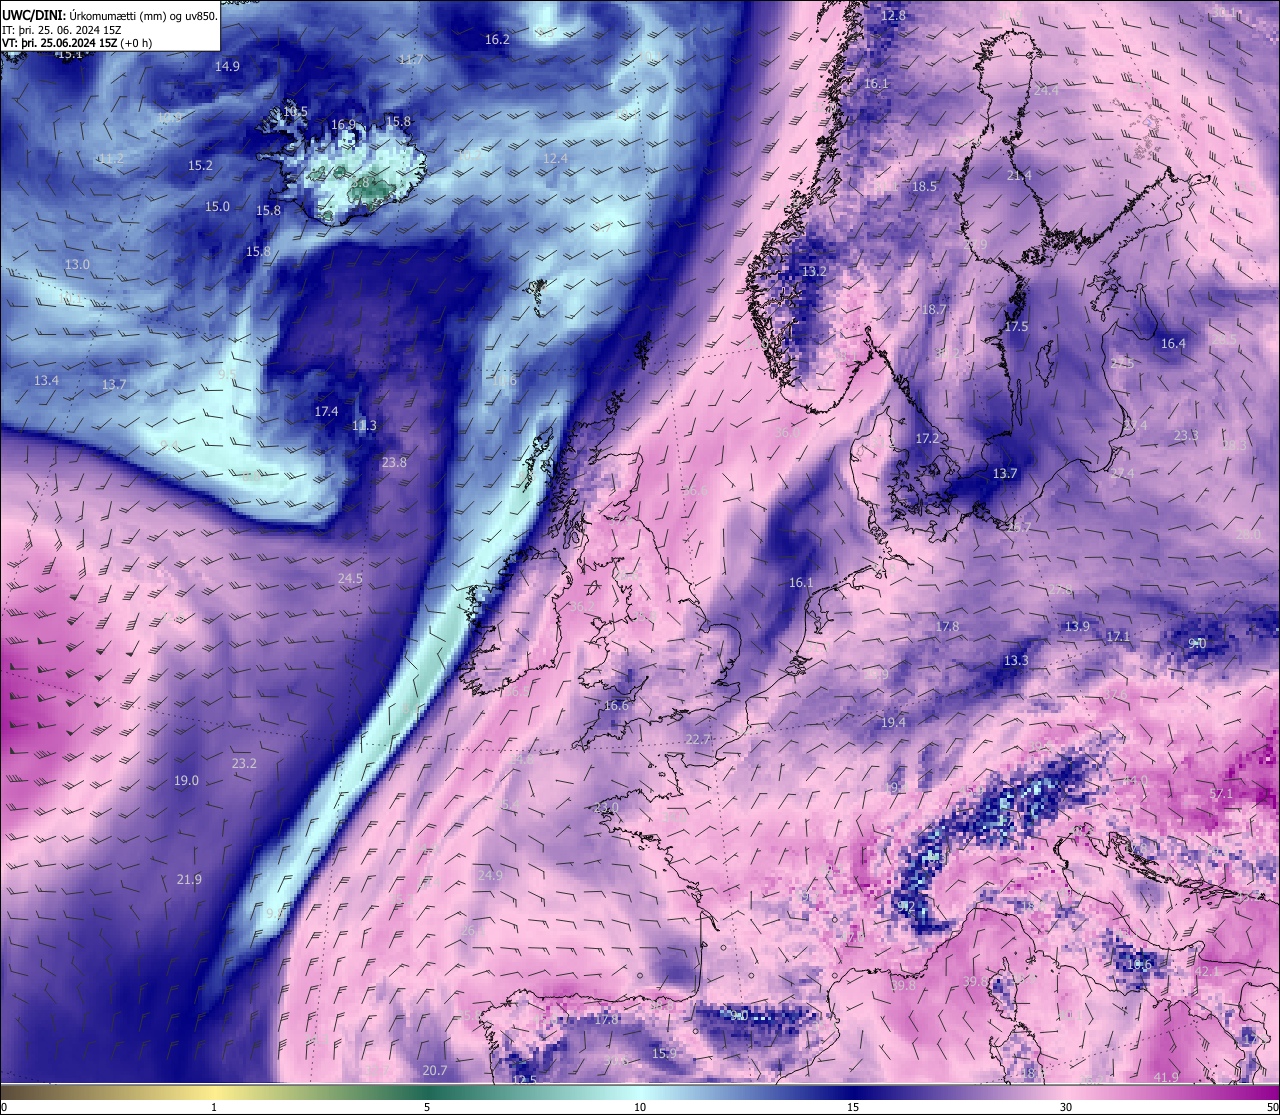
Task: Select the 17.1 value label
Action: click(1118, 637)
